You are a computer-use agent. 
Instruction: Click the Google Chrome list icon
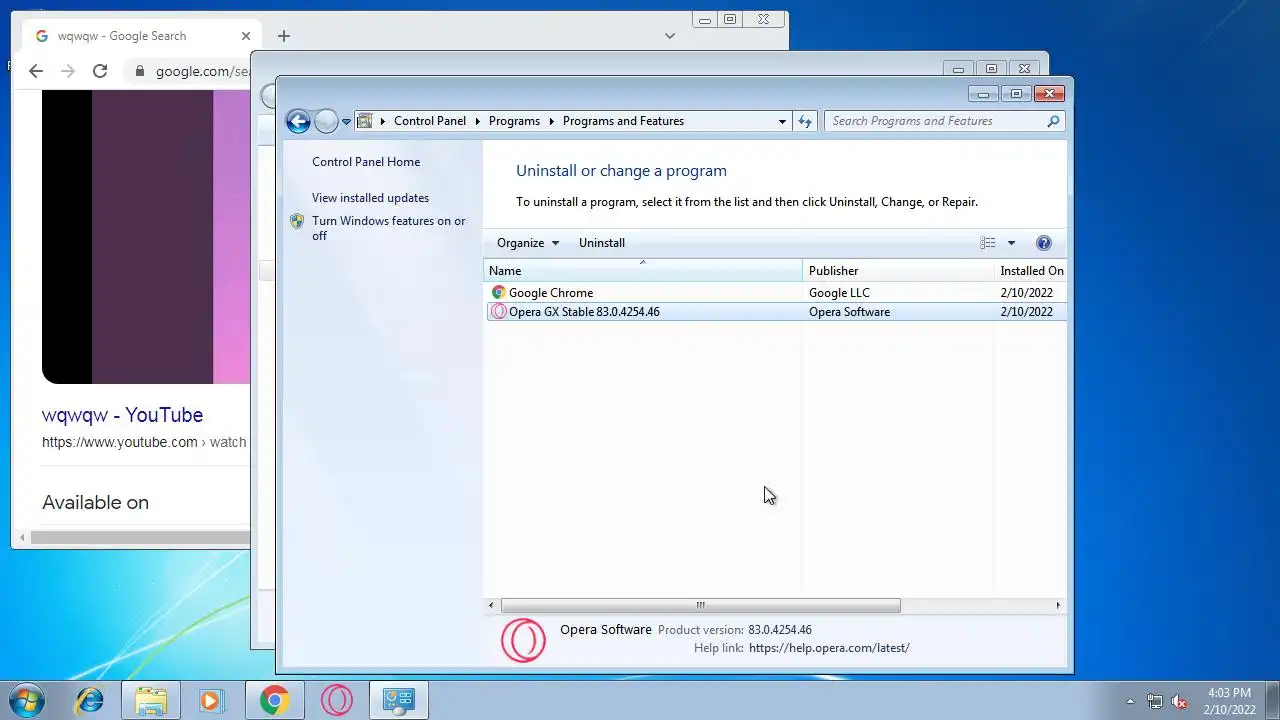(499, 293)
